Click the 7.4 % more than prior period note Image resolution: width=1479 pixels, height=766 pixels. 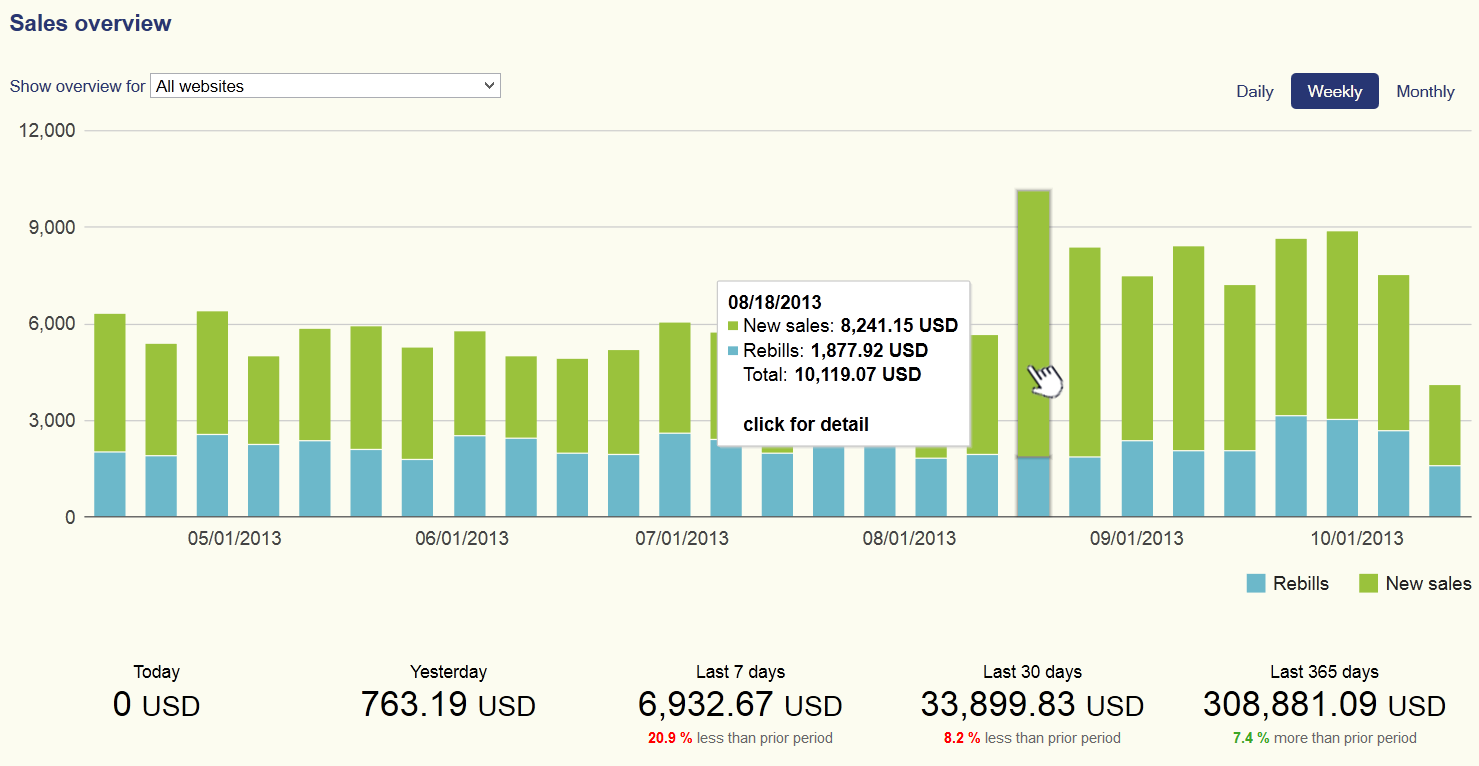1324,738
